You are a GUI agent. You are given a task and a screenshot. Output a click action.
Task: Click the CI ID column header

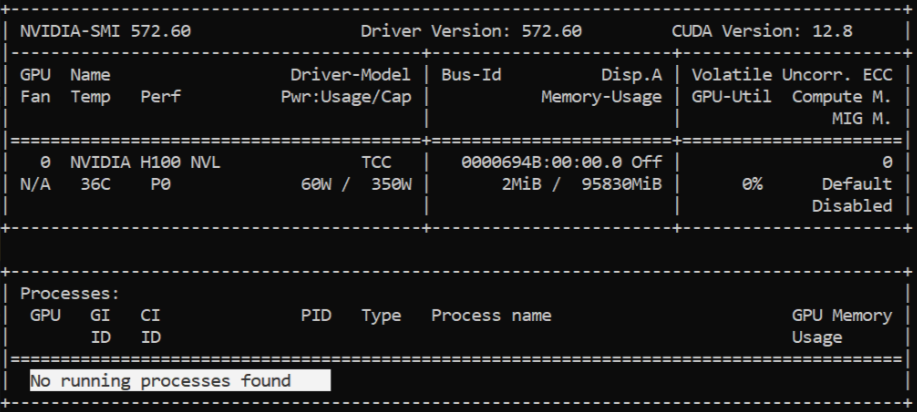[x=150, y=326]
